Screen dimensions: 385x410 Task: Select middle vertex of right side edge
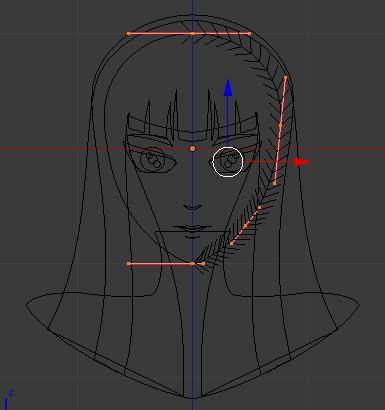click(x=280, y=125)
